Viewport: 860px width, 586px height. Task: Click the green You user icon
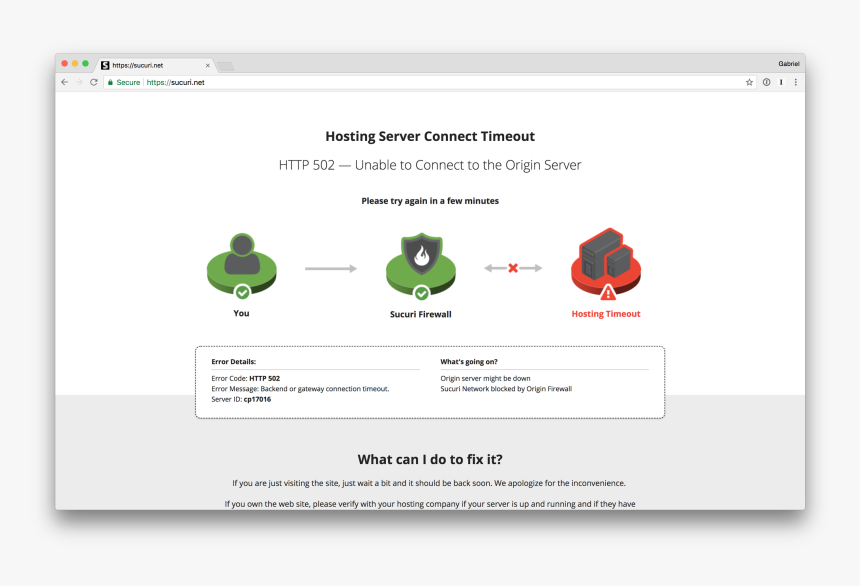tap(241, 263)
